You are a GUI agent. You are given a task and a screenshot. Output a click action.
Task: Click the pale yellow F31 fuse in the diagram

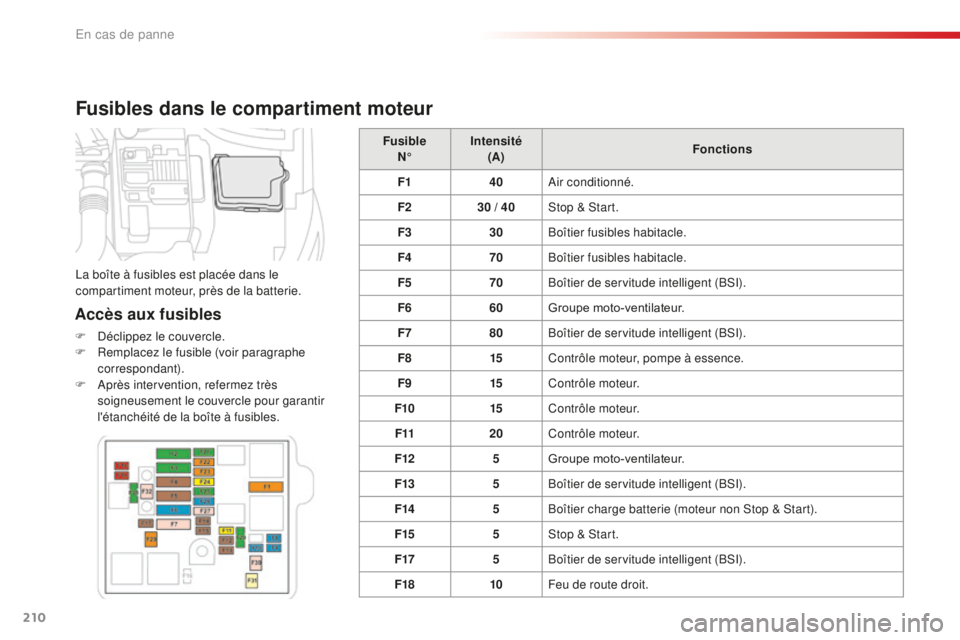click(252, 581)
